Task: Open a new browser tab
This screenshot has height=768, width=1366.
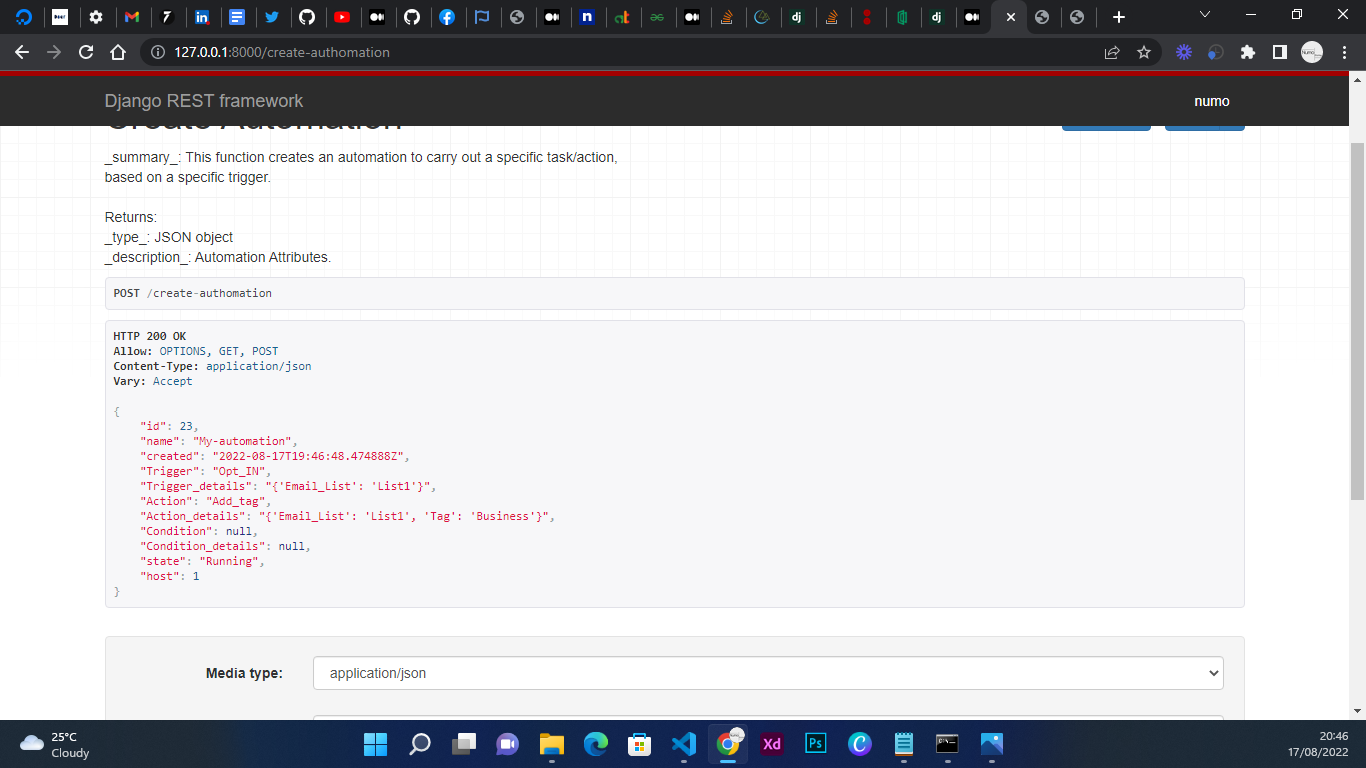Action: pyautogui.click(x=1119, y=17)
